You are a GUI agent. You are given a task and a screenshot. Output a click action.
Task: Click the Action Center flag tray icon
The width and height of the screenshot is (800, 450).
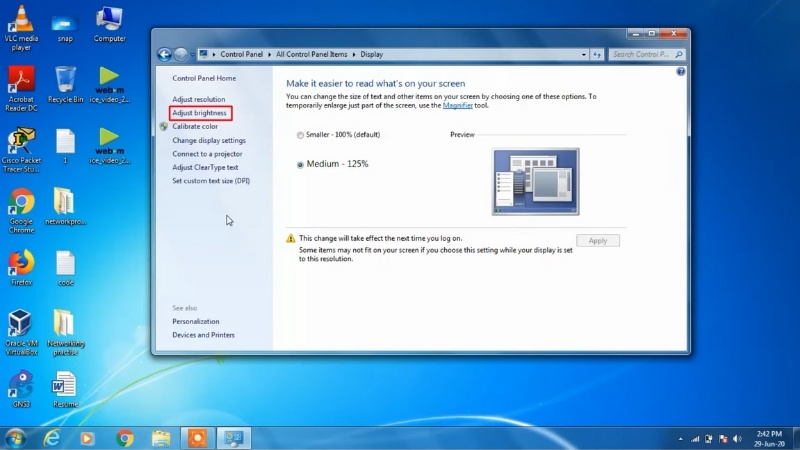click(x=723, y=439)
